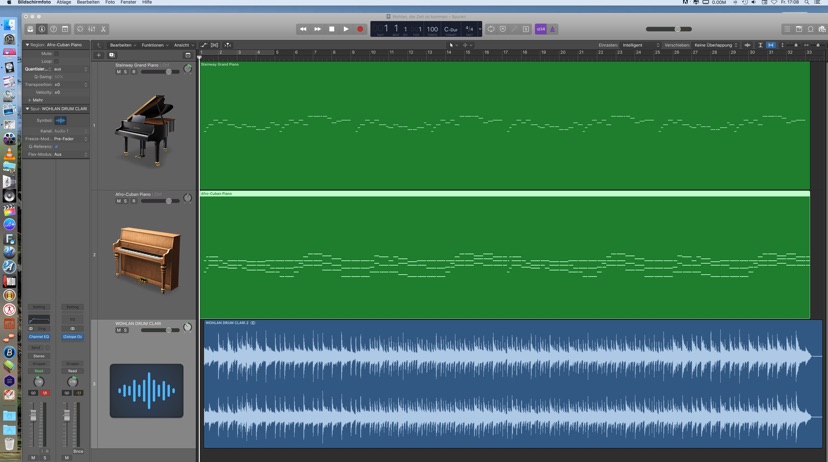828x462 pixels.
Task: Toggle the Cycle mode button
Action: pos(491,29)
